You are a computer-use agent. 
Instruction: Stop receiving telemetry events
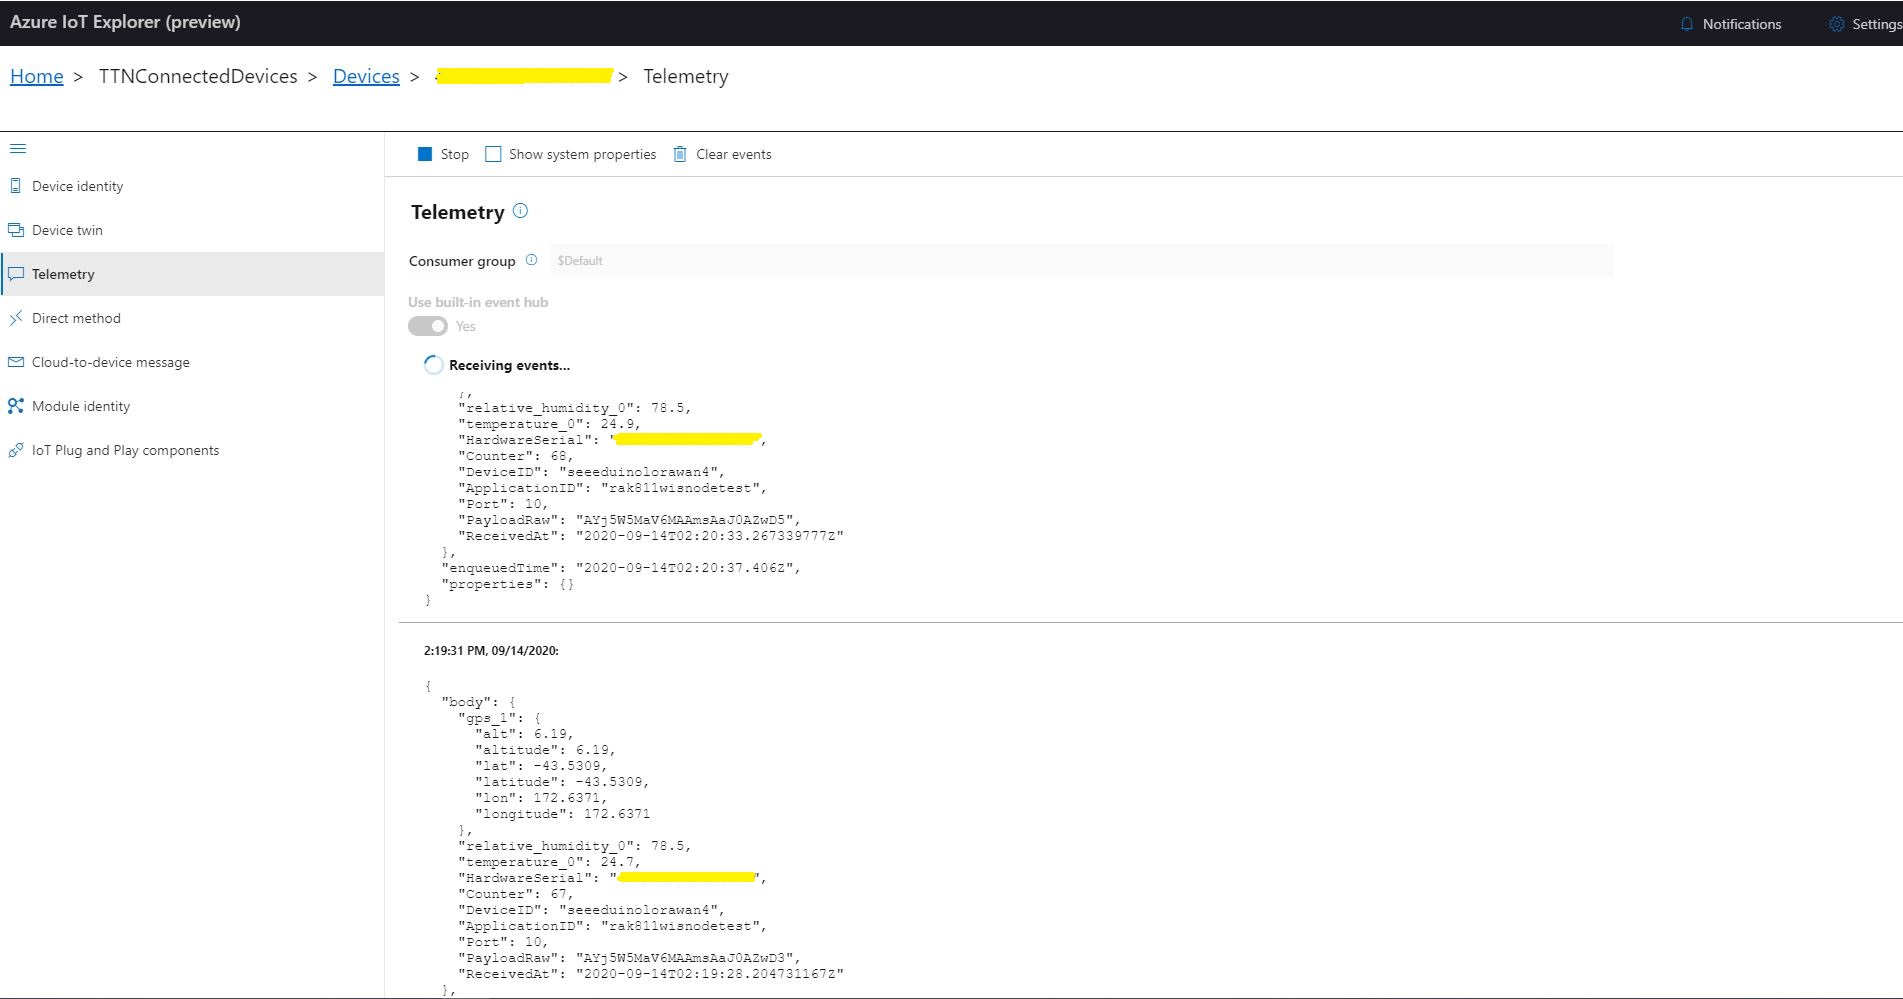click(x=425, y=153)
